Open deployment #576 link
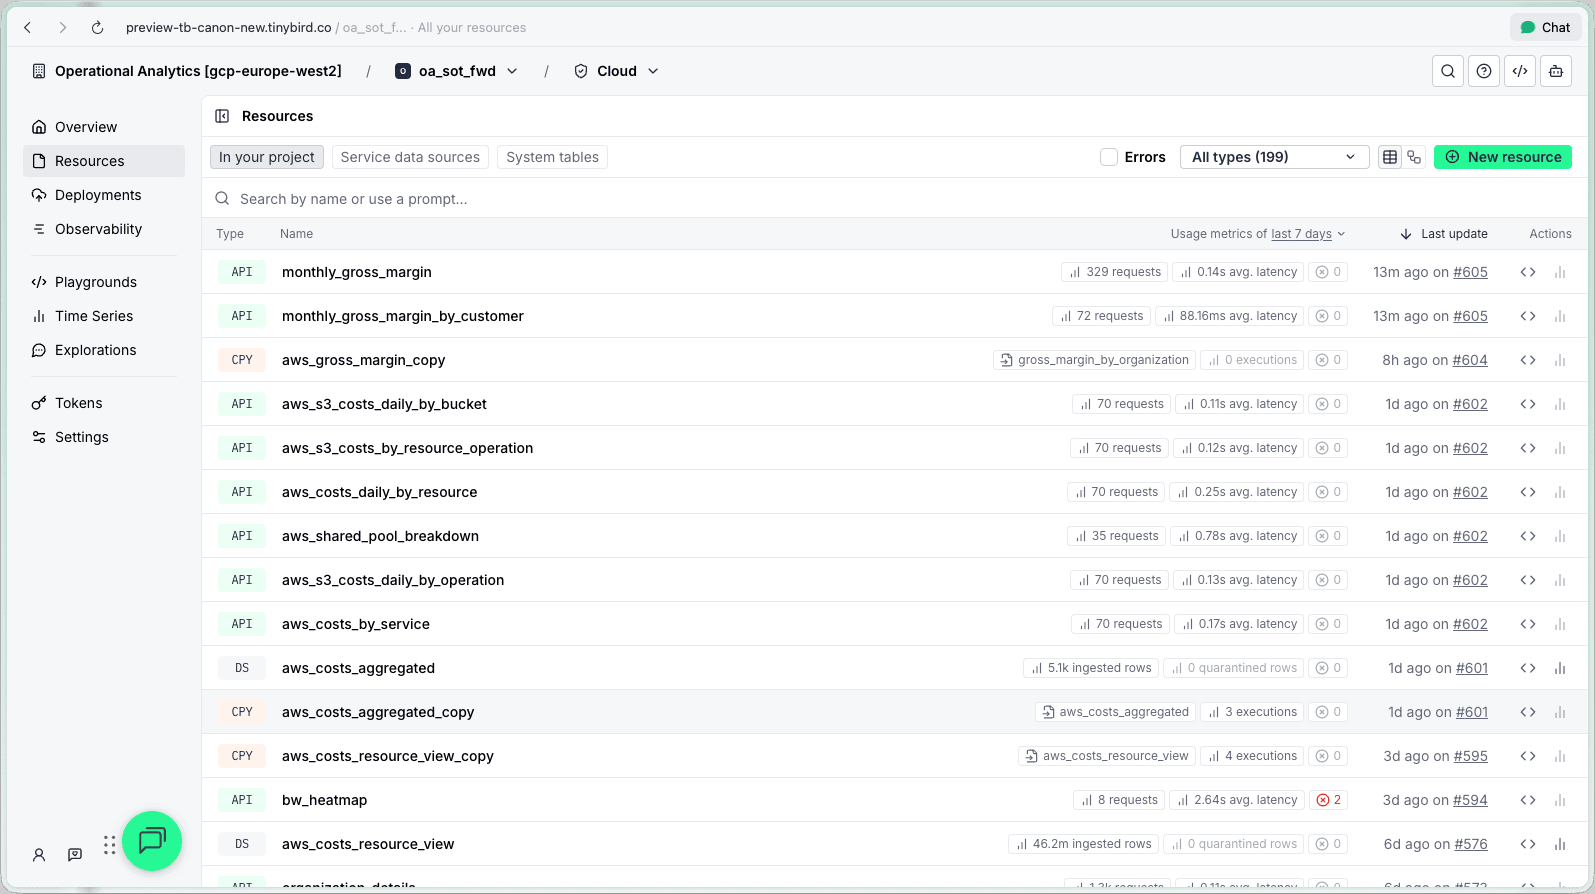1595x894 pixels. 1470,844
